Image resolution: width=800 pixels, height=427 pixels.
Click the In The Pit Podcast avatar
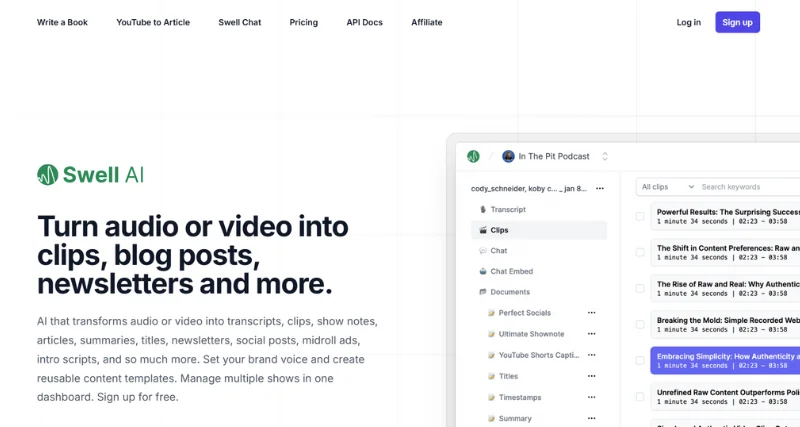508,156
